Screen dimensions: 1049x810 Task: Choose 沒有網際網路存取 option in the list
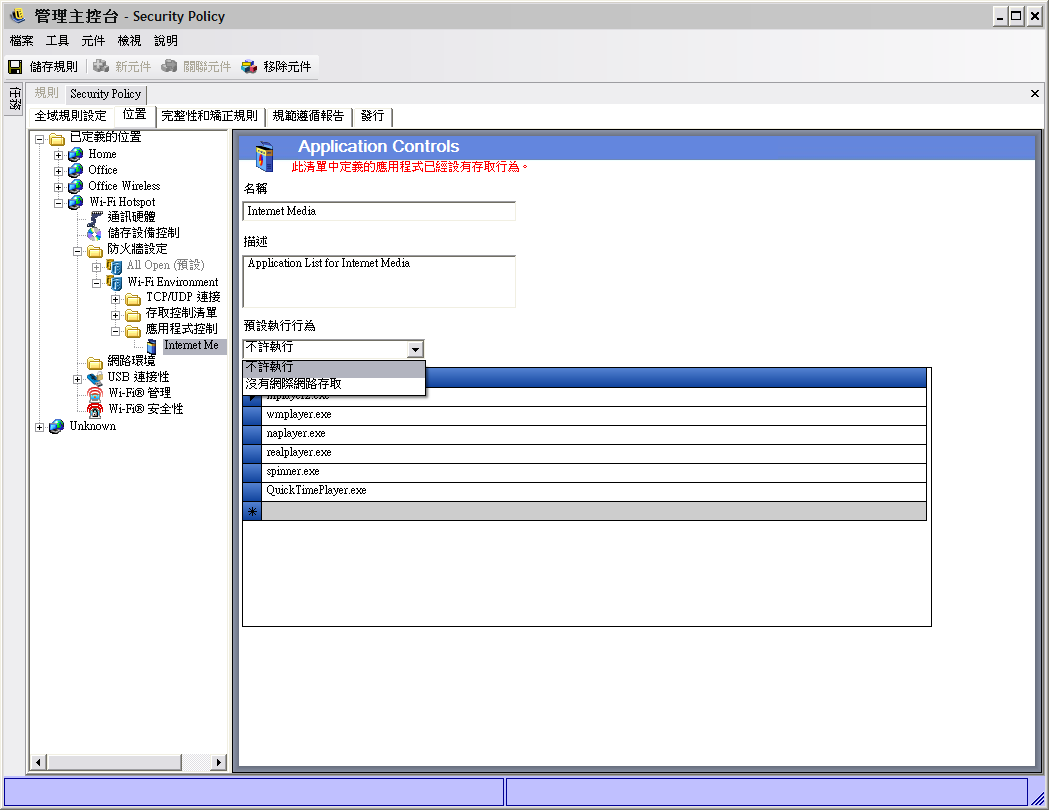[334, 384]
